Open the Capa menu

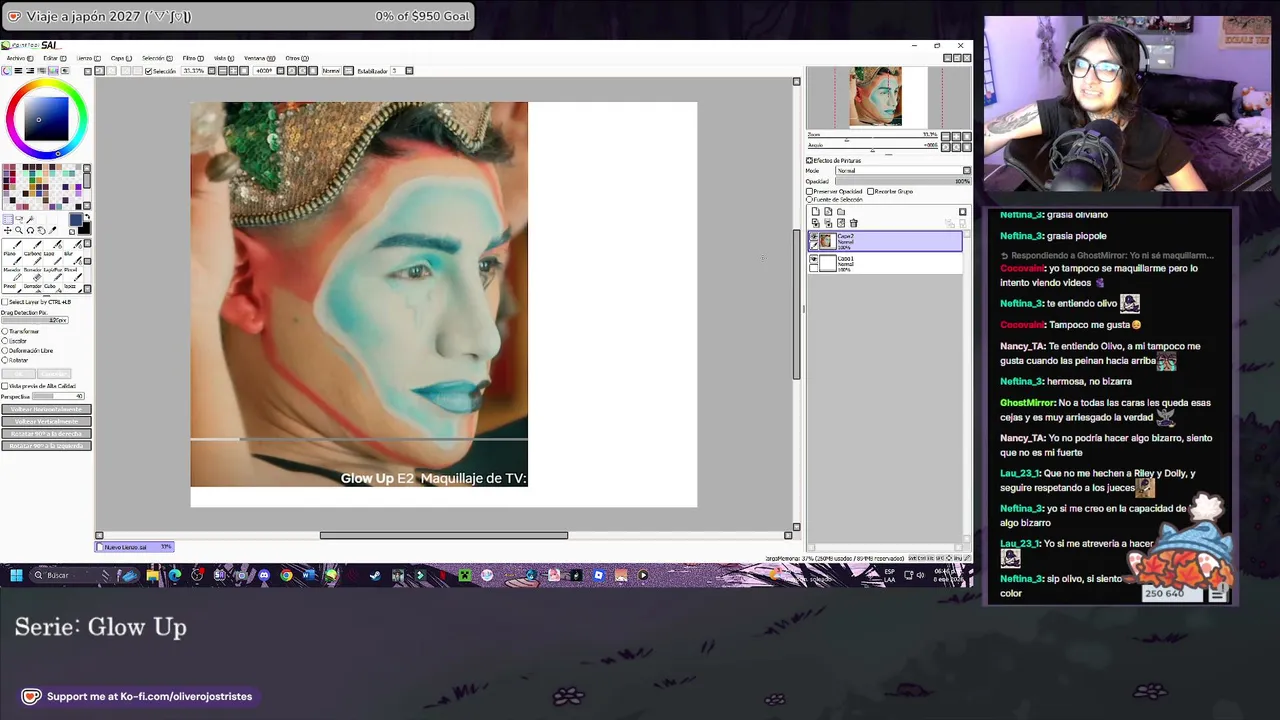121,58
